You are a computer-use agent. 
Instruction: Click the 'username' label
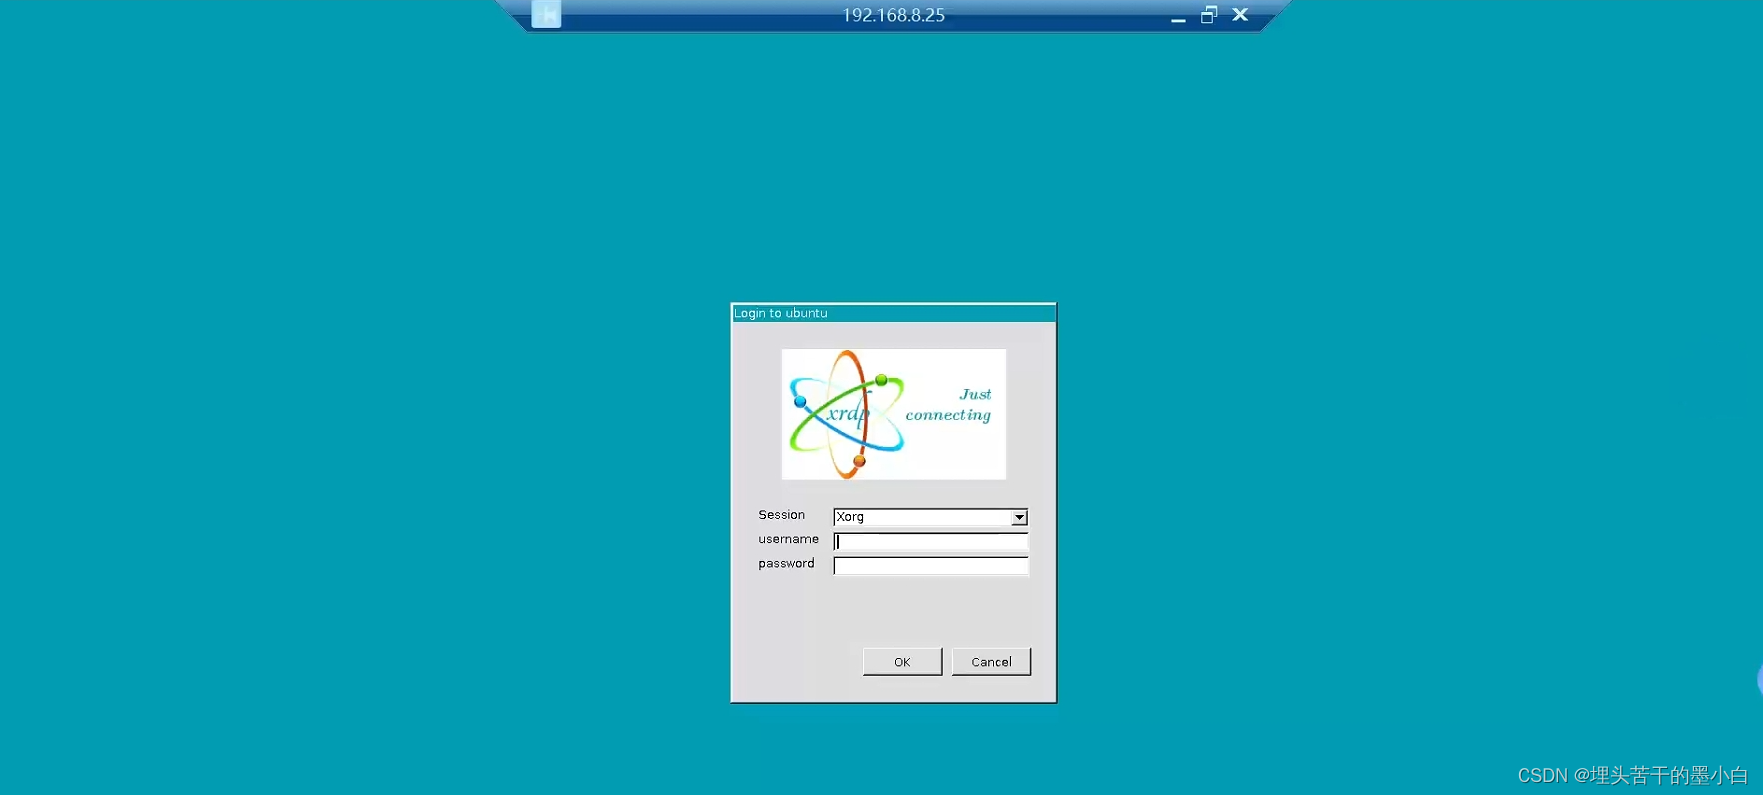click(x=788, y=539)
